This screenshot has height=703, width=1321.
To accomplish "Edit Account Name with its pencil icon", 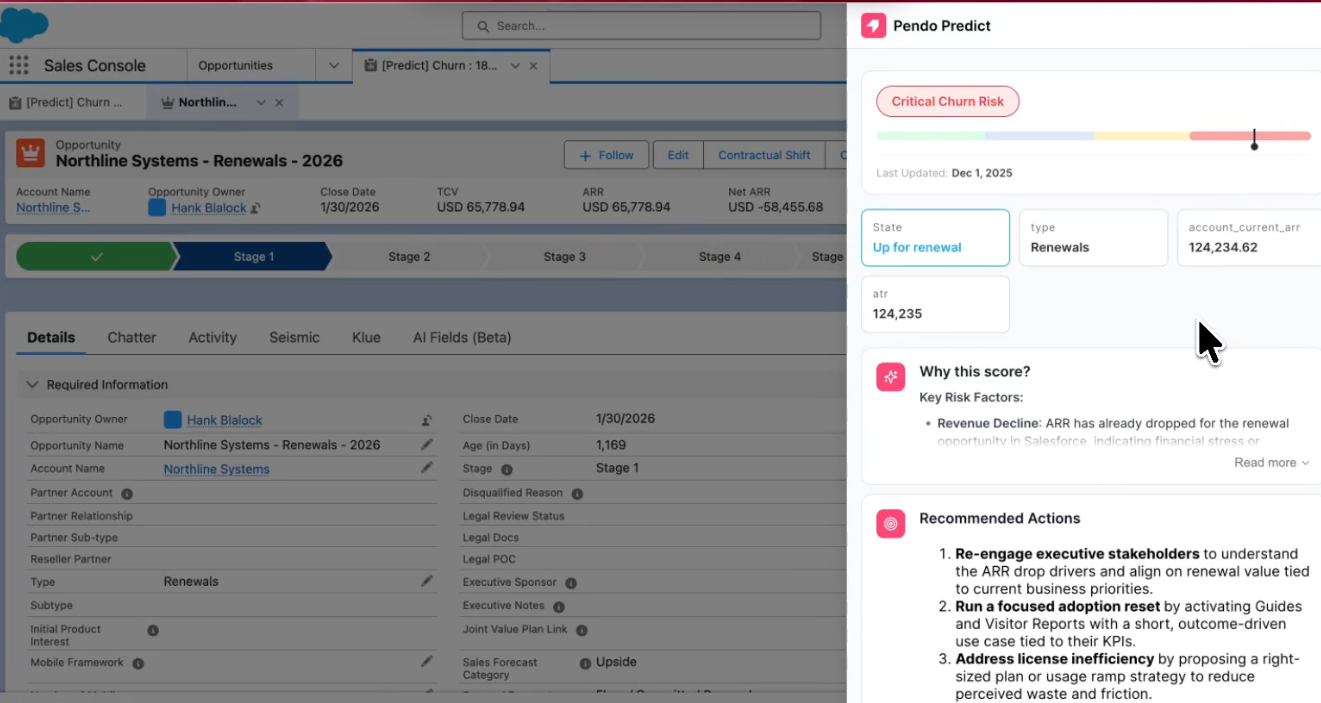I will (427, 467).
